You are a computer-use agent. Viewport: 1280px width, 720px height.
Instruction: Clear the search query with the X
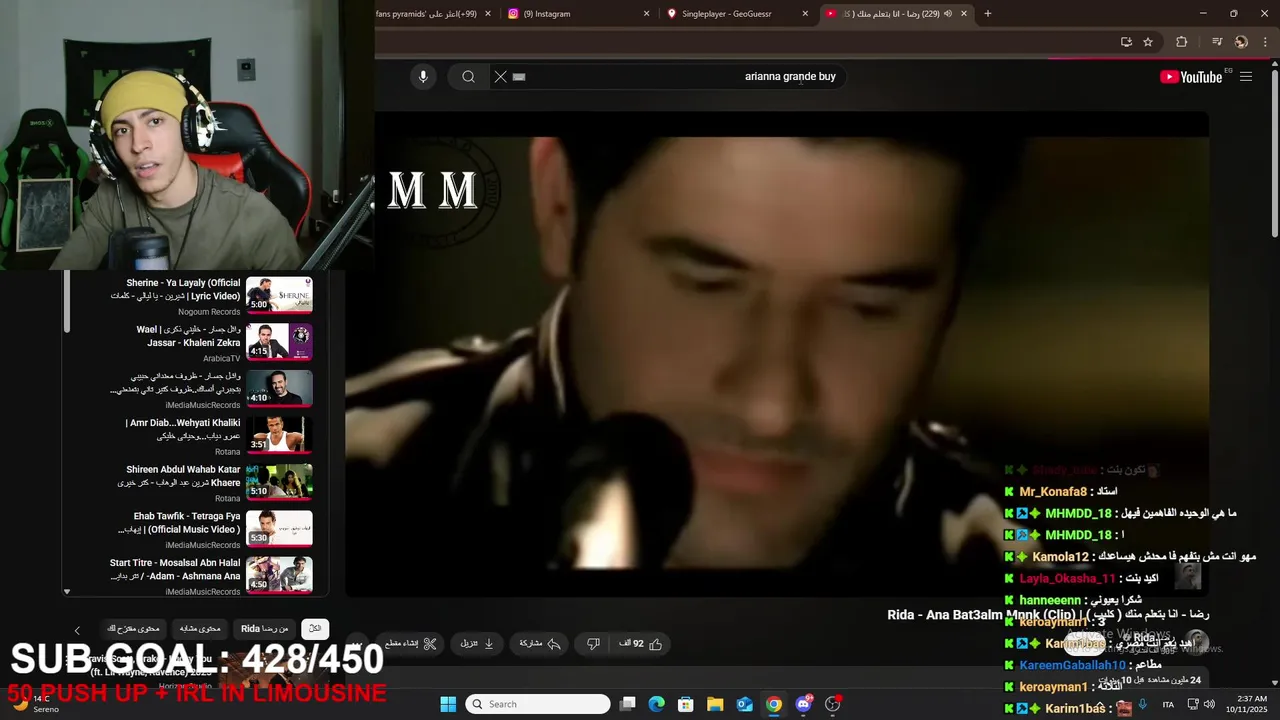tap(501, 76)
